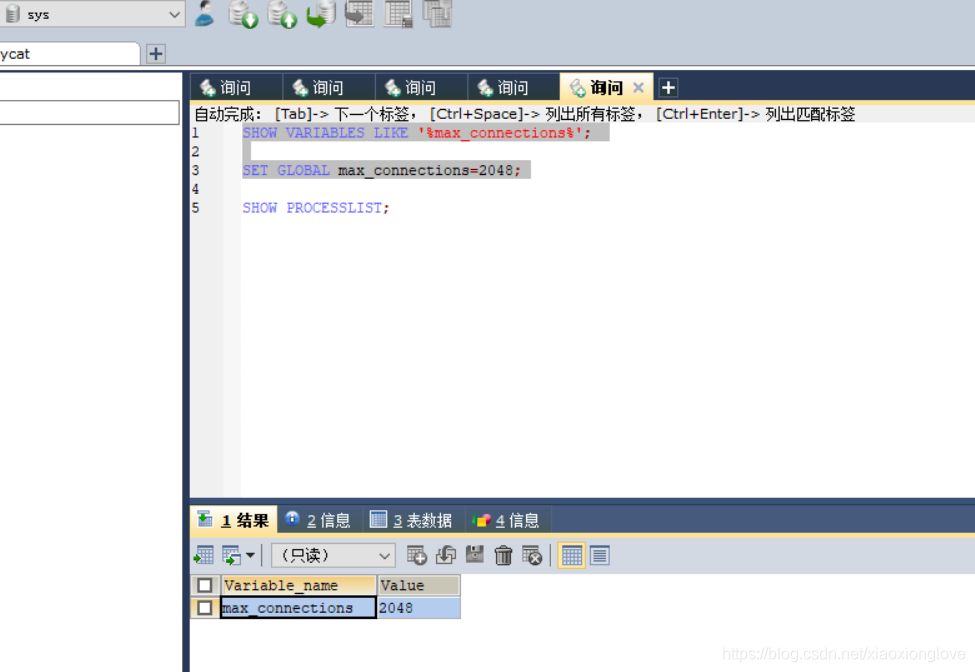Select the active 询问 query tab
The height and width of the screenshot is (672, 975).
tap(605, 87)
